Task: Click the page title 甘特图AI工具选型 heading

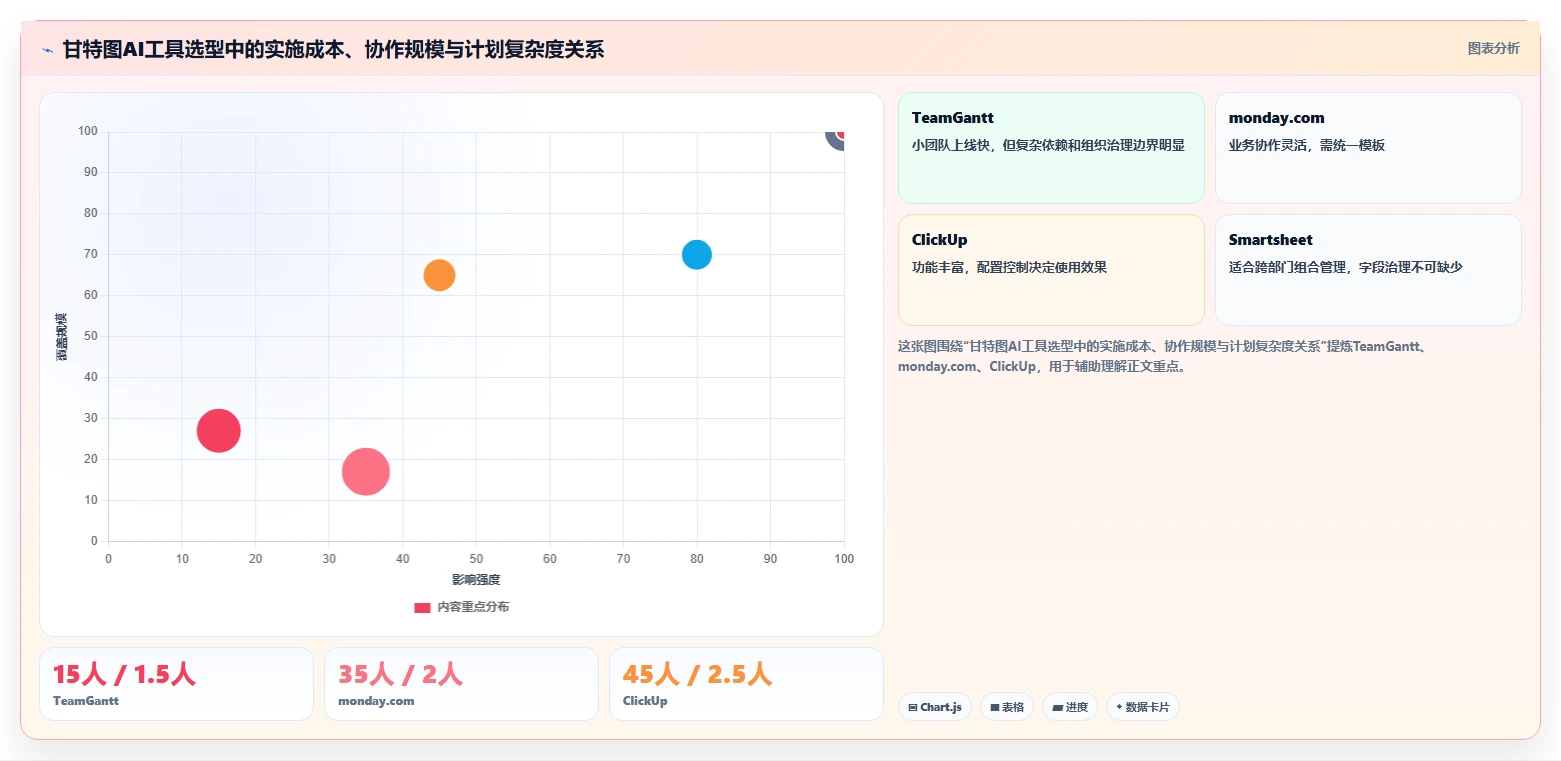Action: 333,49
